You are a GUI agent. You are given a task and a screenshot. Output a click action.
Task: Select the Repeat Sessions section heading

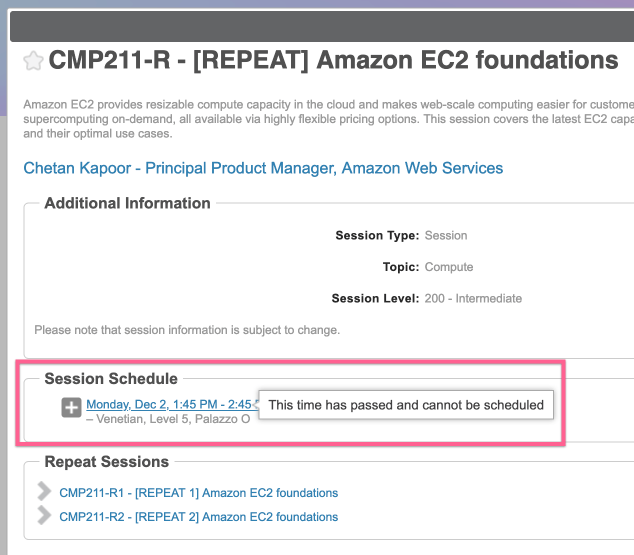(x=106, y=462)
